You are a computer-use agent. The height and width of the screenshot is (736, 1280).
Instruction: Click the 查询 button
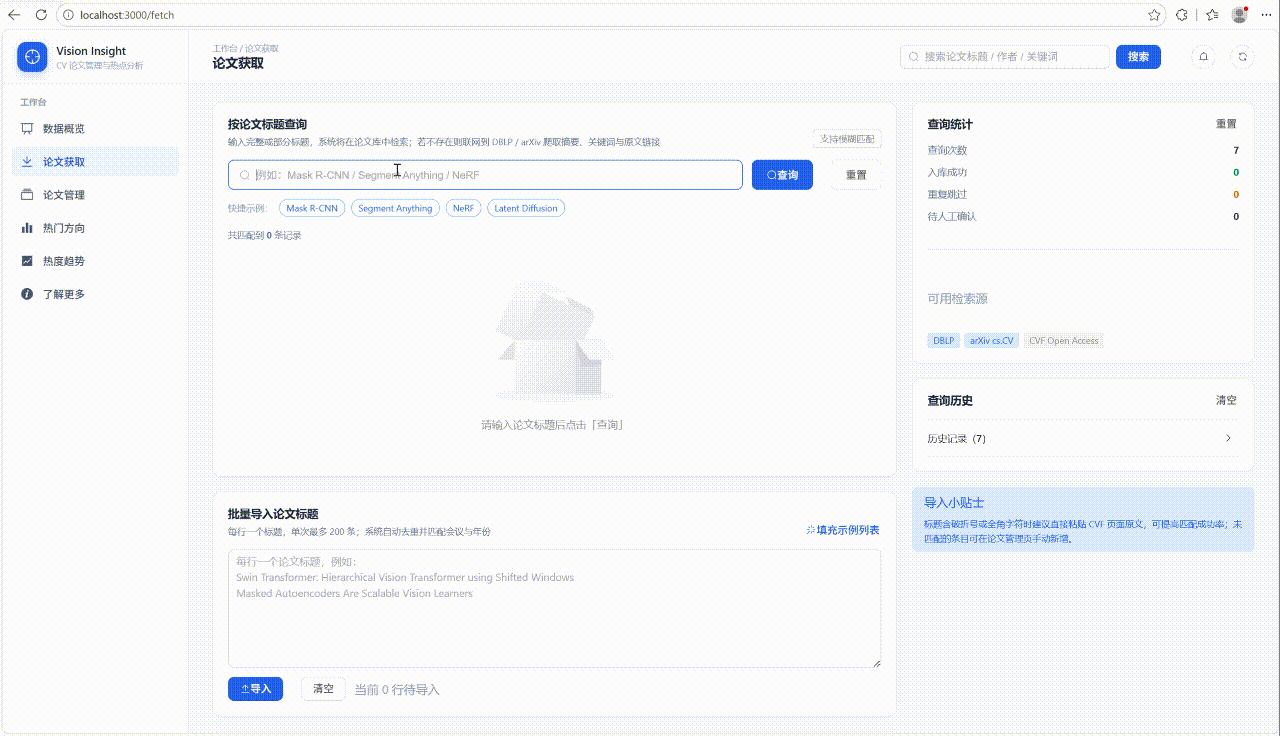point(782,175)
